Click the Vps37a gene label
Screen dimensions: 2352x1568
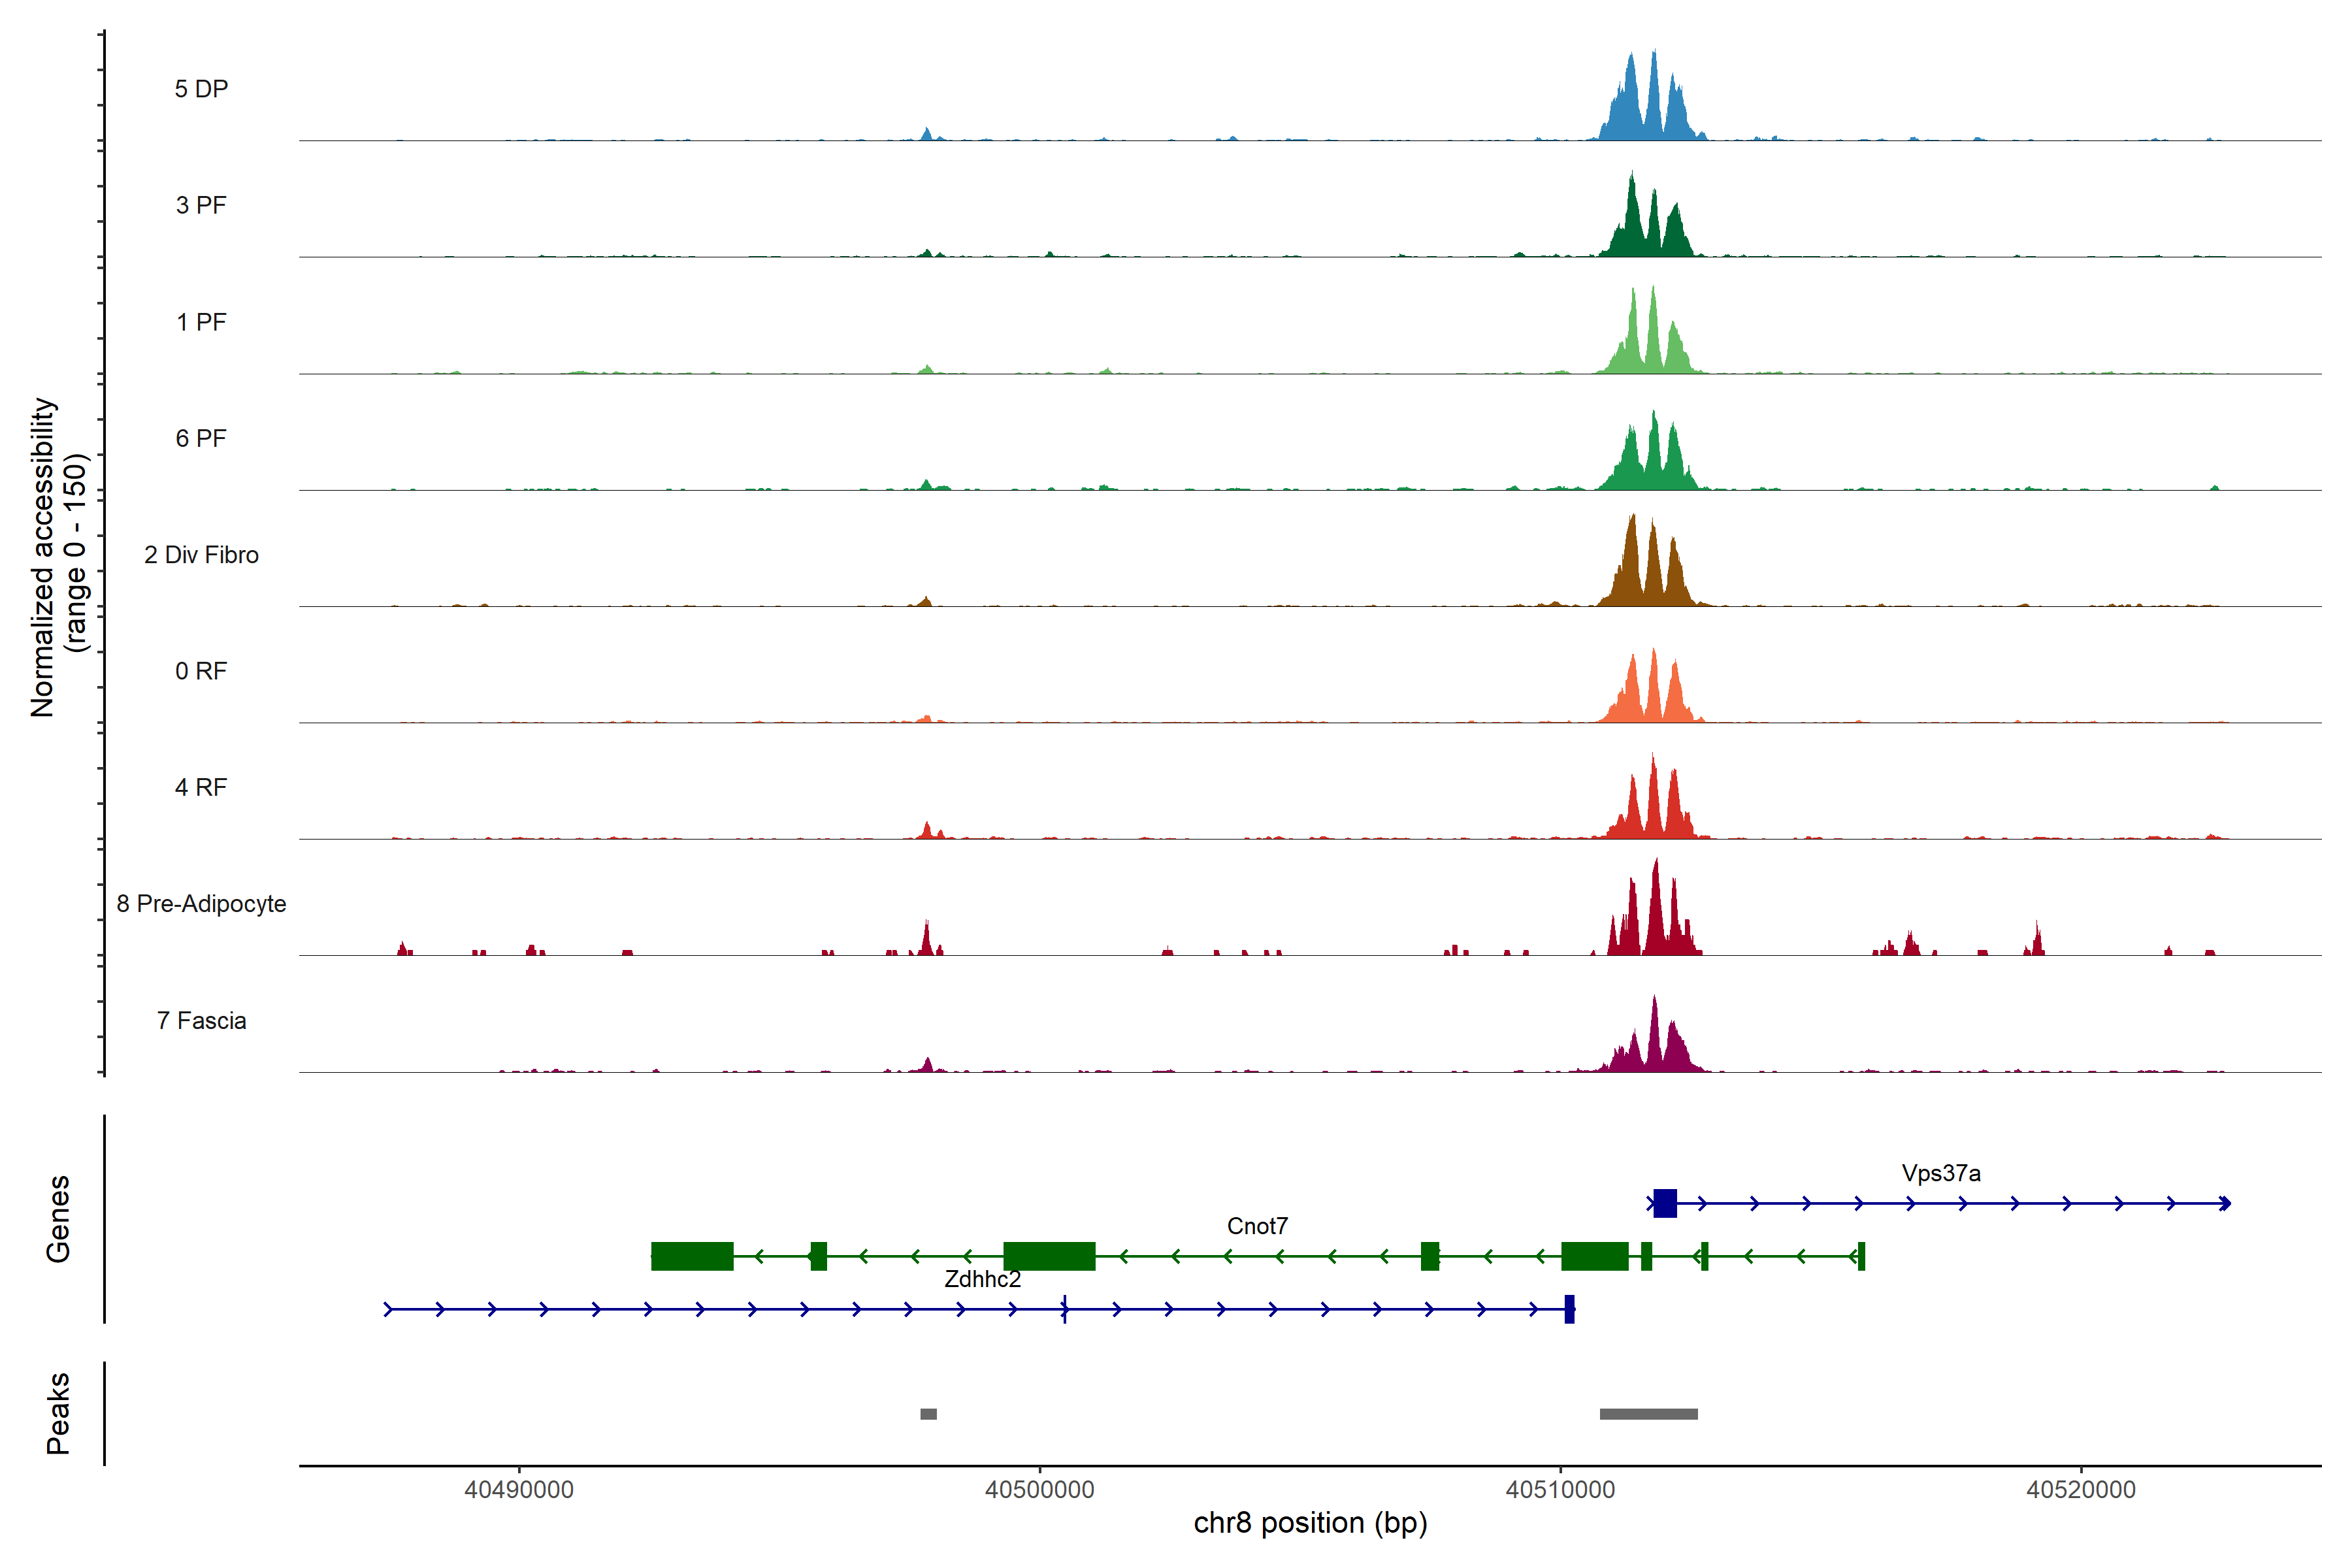pos(1940,1173)
